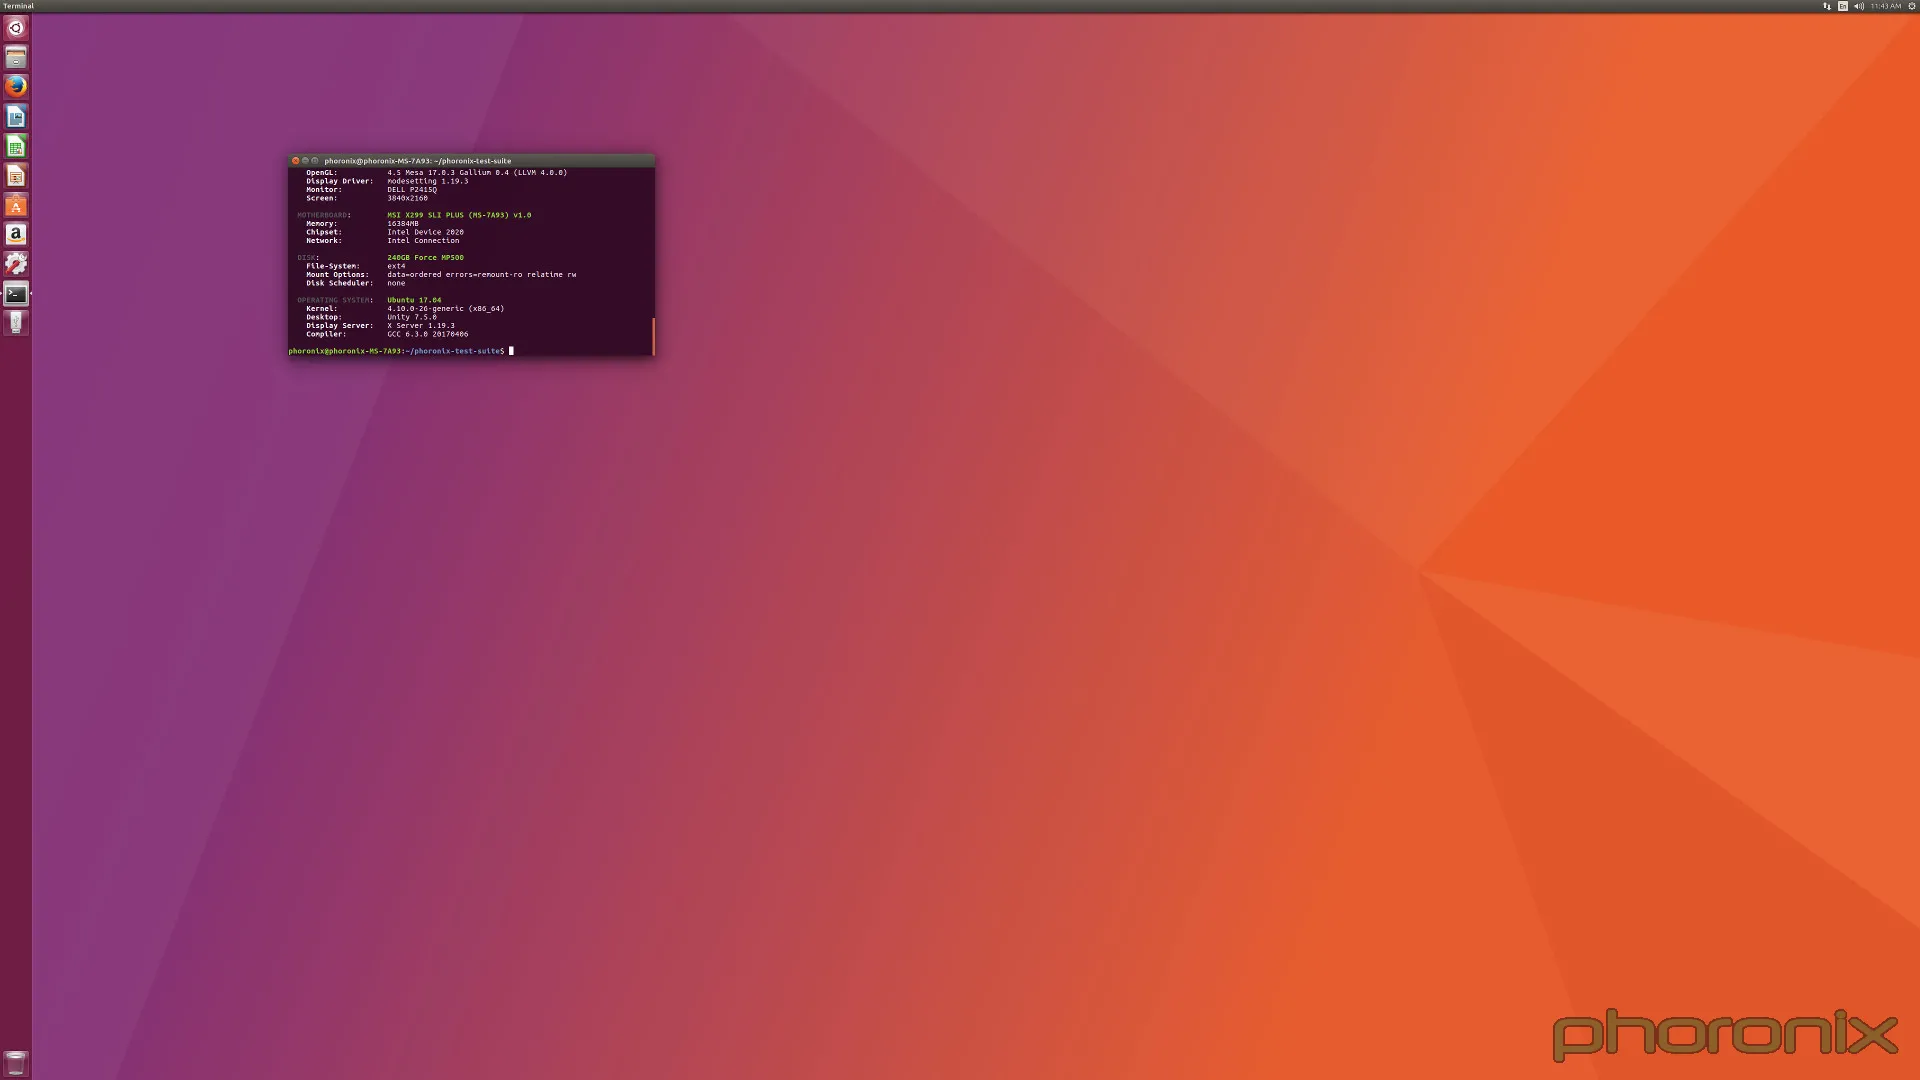The image size is (1920, 1080).
Task: Open the Ubuntu Dash search launcher
Action: (x=15, y=28)
